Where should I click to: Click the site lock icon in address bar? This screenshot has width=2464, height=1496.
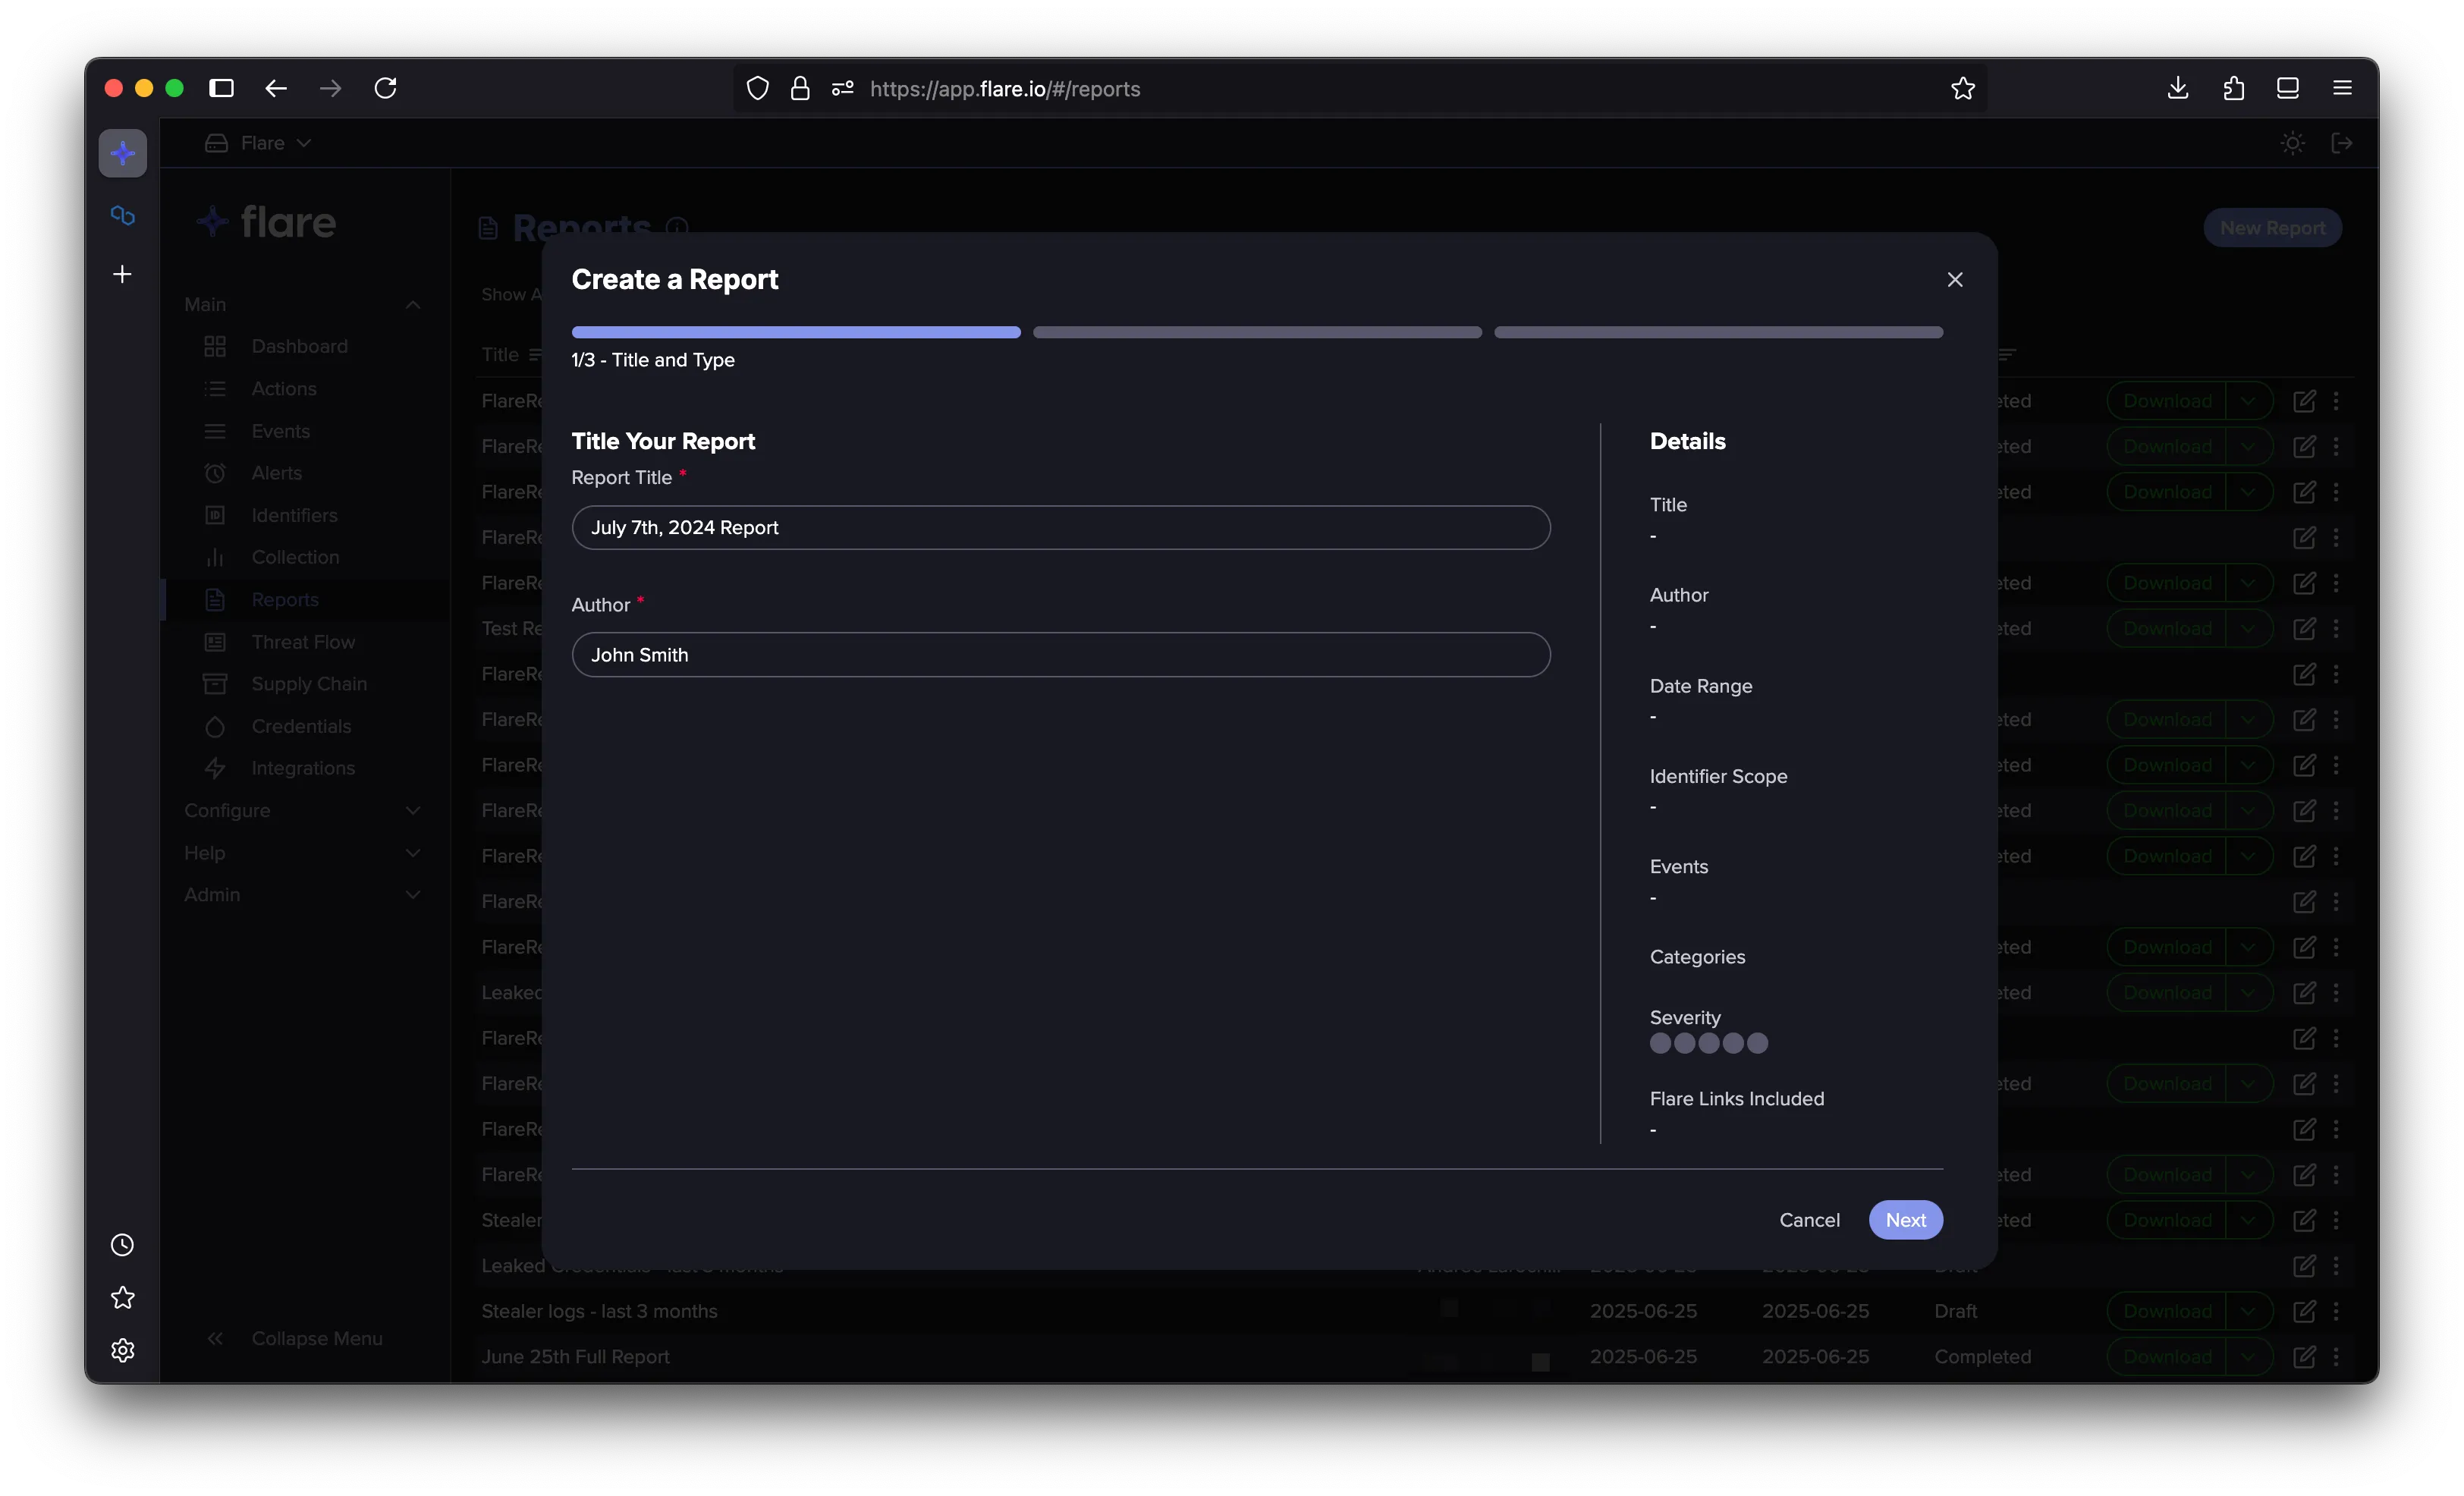pos(799,88)
